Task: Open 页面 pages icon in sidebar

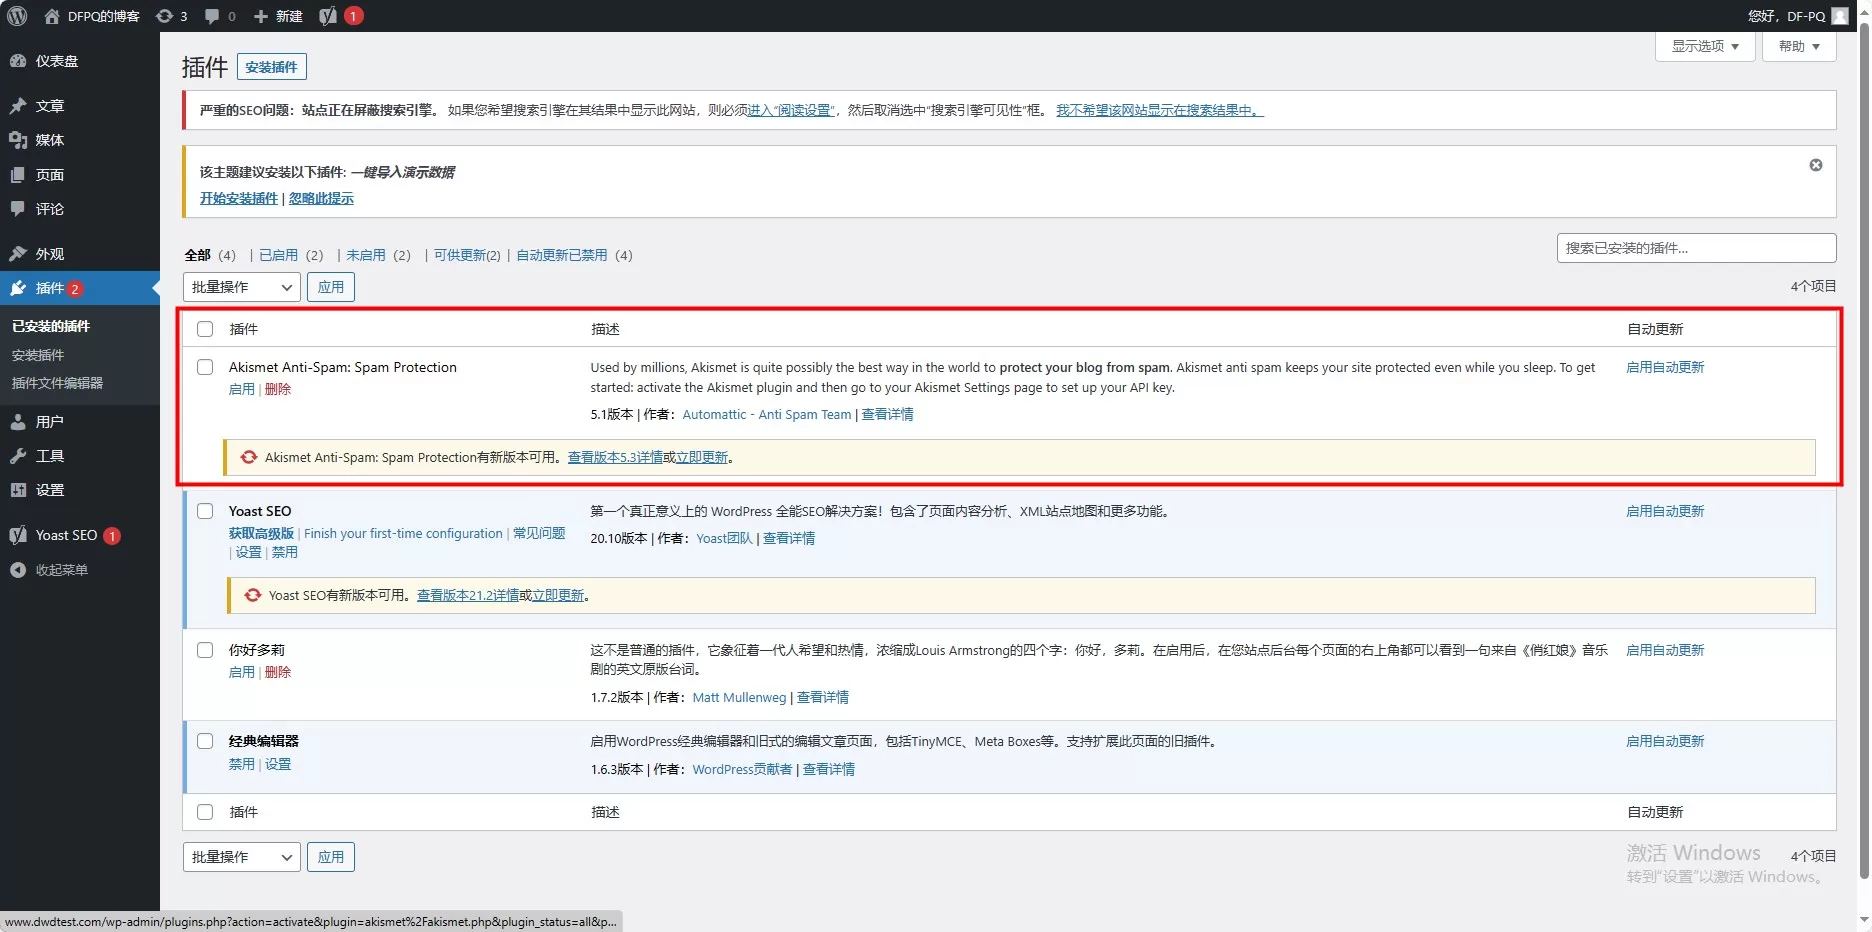Action: tap(18, 175)
